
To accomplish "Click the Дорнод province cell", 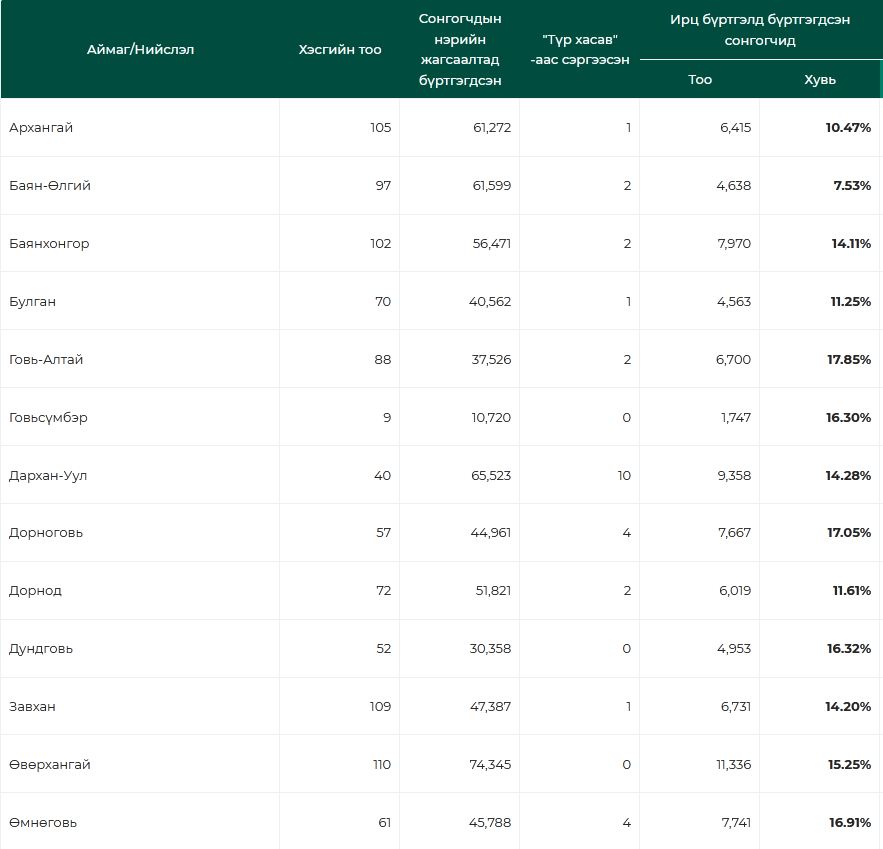I will coord(35,591).
